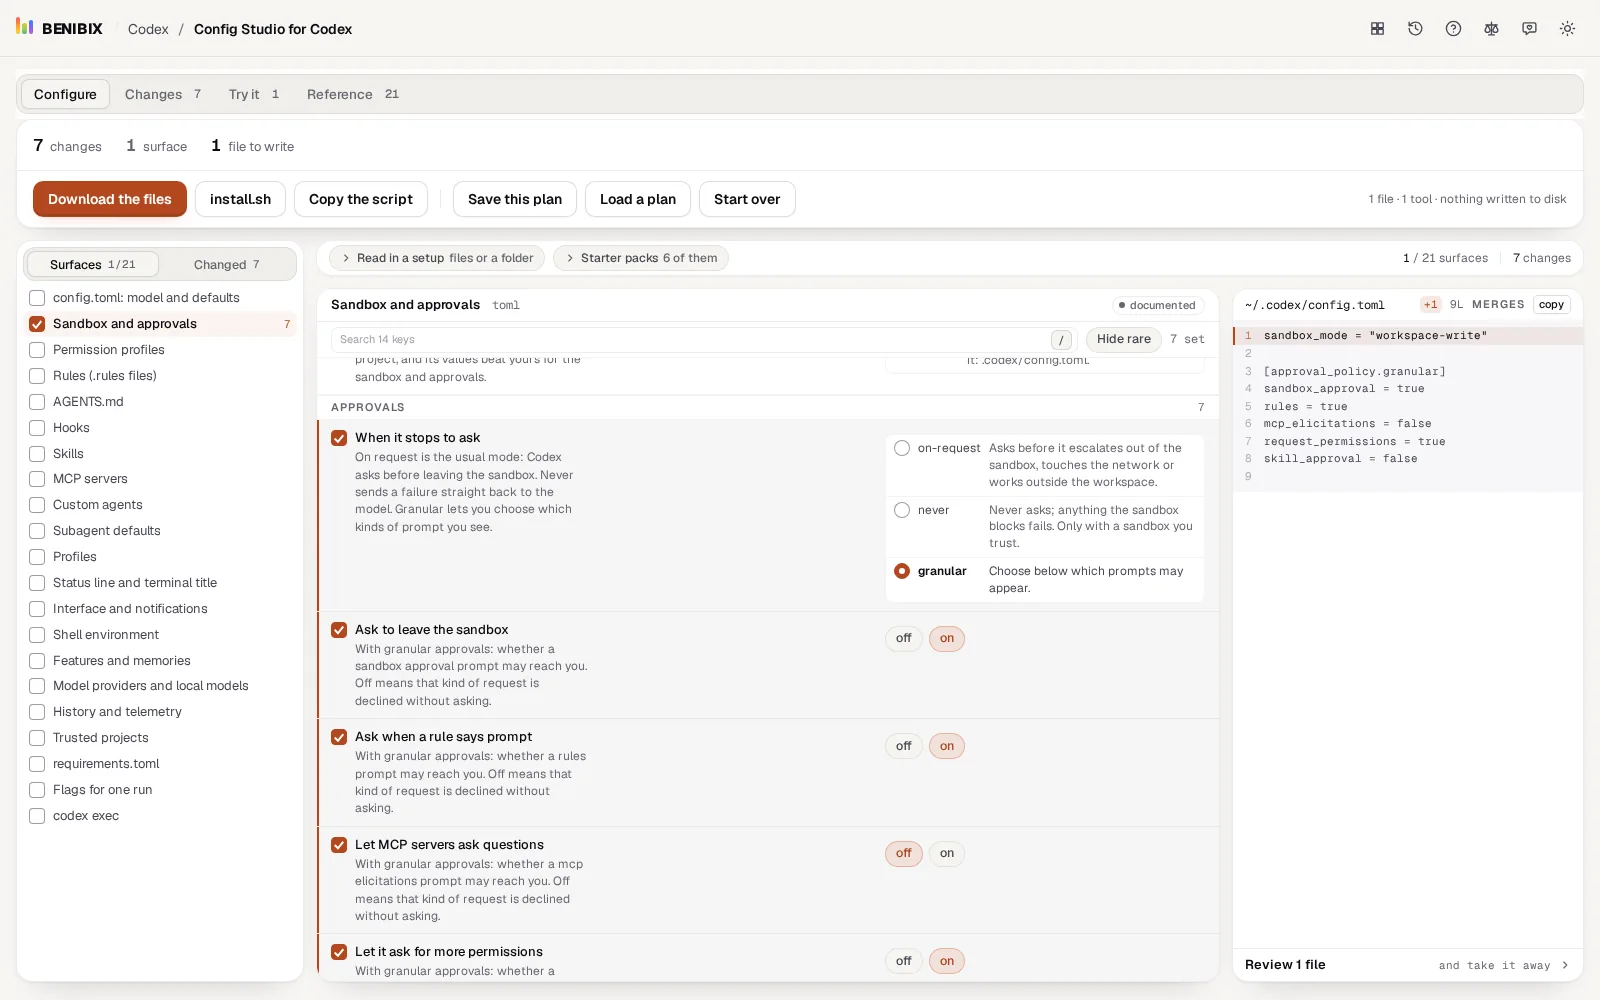Click the install.sh button

(240, 199)
